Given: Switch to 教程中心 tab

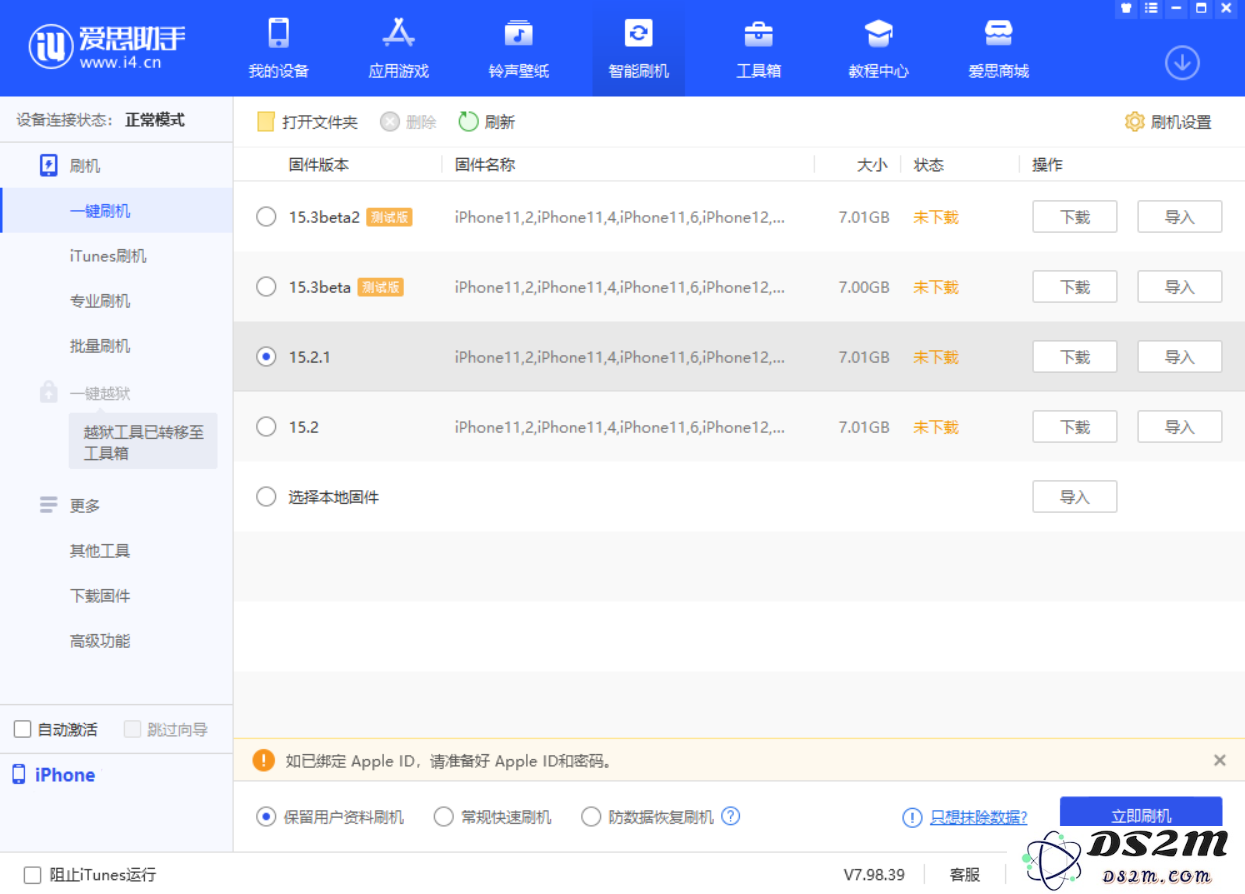Looking at the screenshot, I should coord(878,48).
